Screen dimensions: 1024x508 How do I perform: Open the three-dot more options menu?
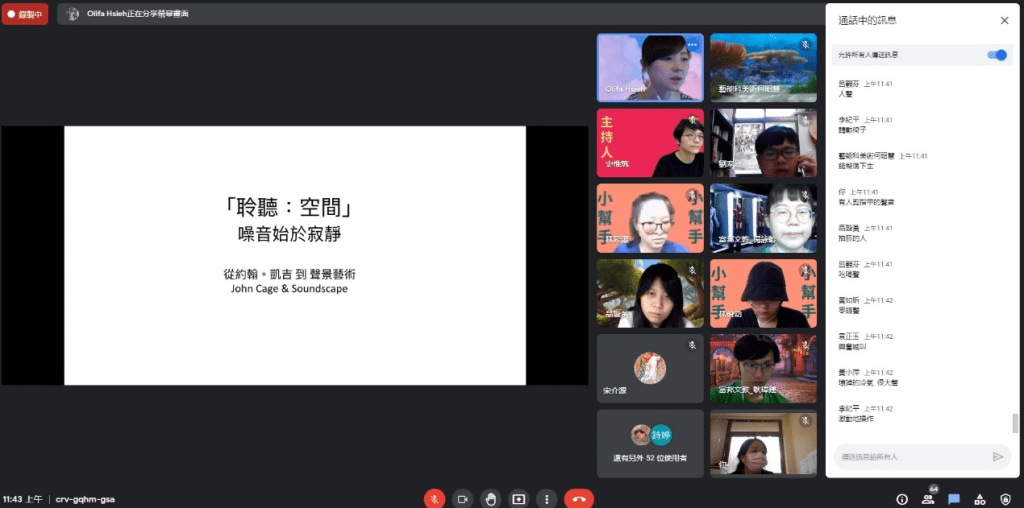pyautogui.click(x=546, y=498)
